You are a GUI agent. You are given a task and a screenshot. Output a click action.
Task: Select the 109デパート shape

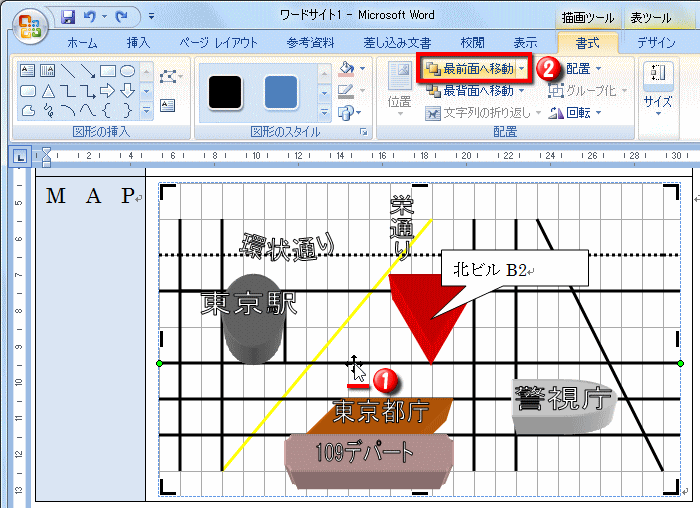pos(369,461)
